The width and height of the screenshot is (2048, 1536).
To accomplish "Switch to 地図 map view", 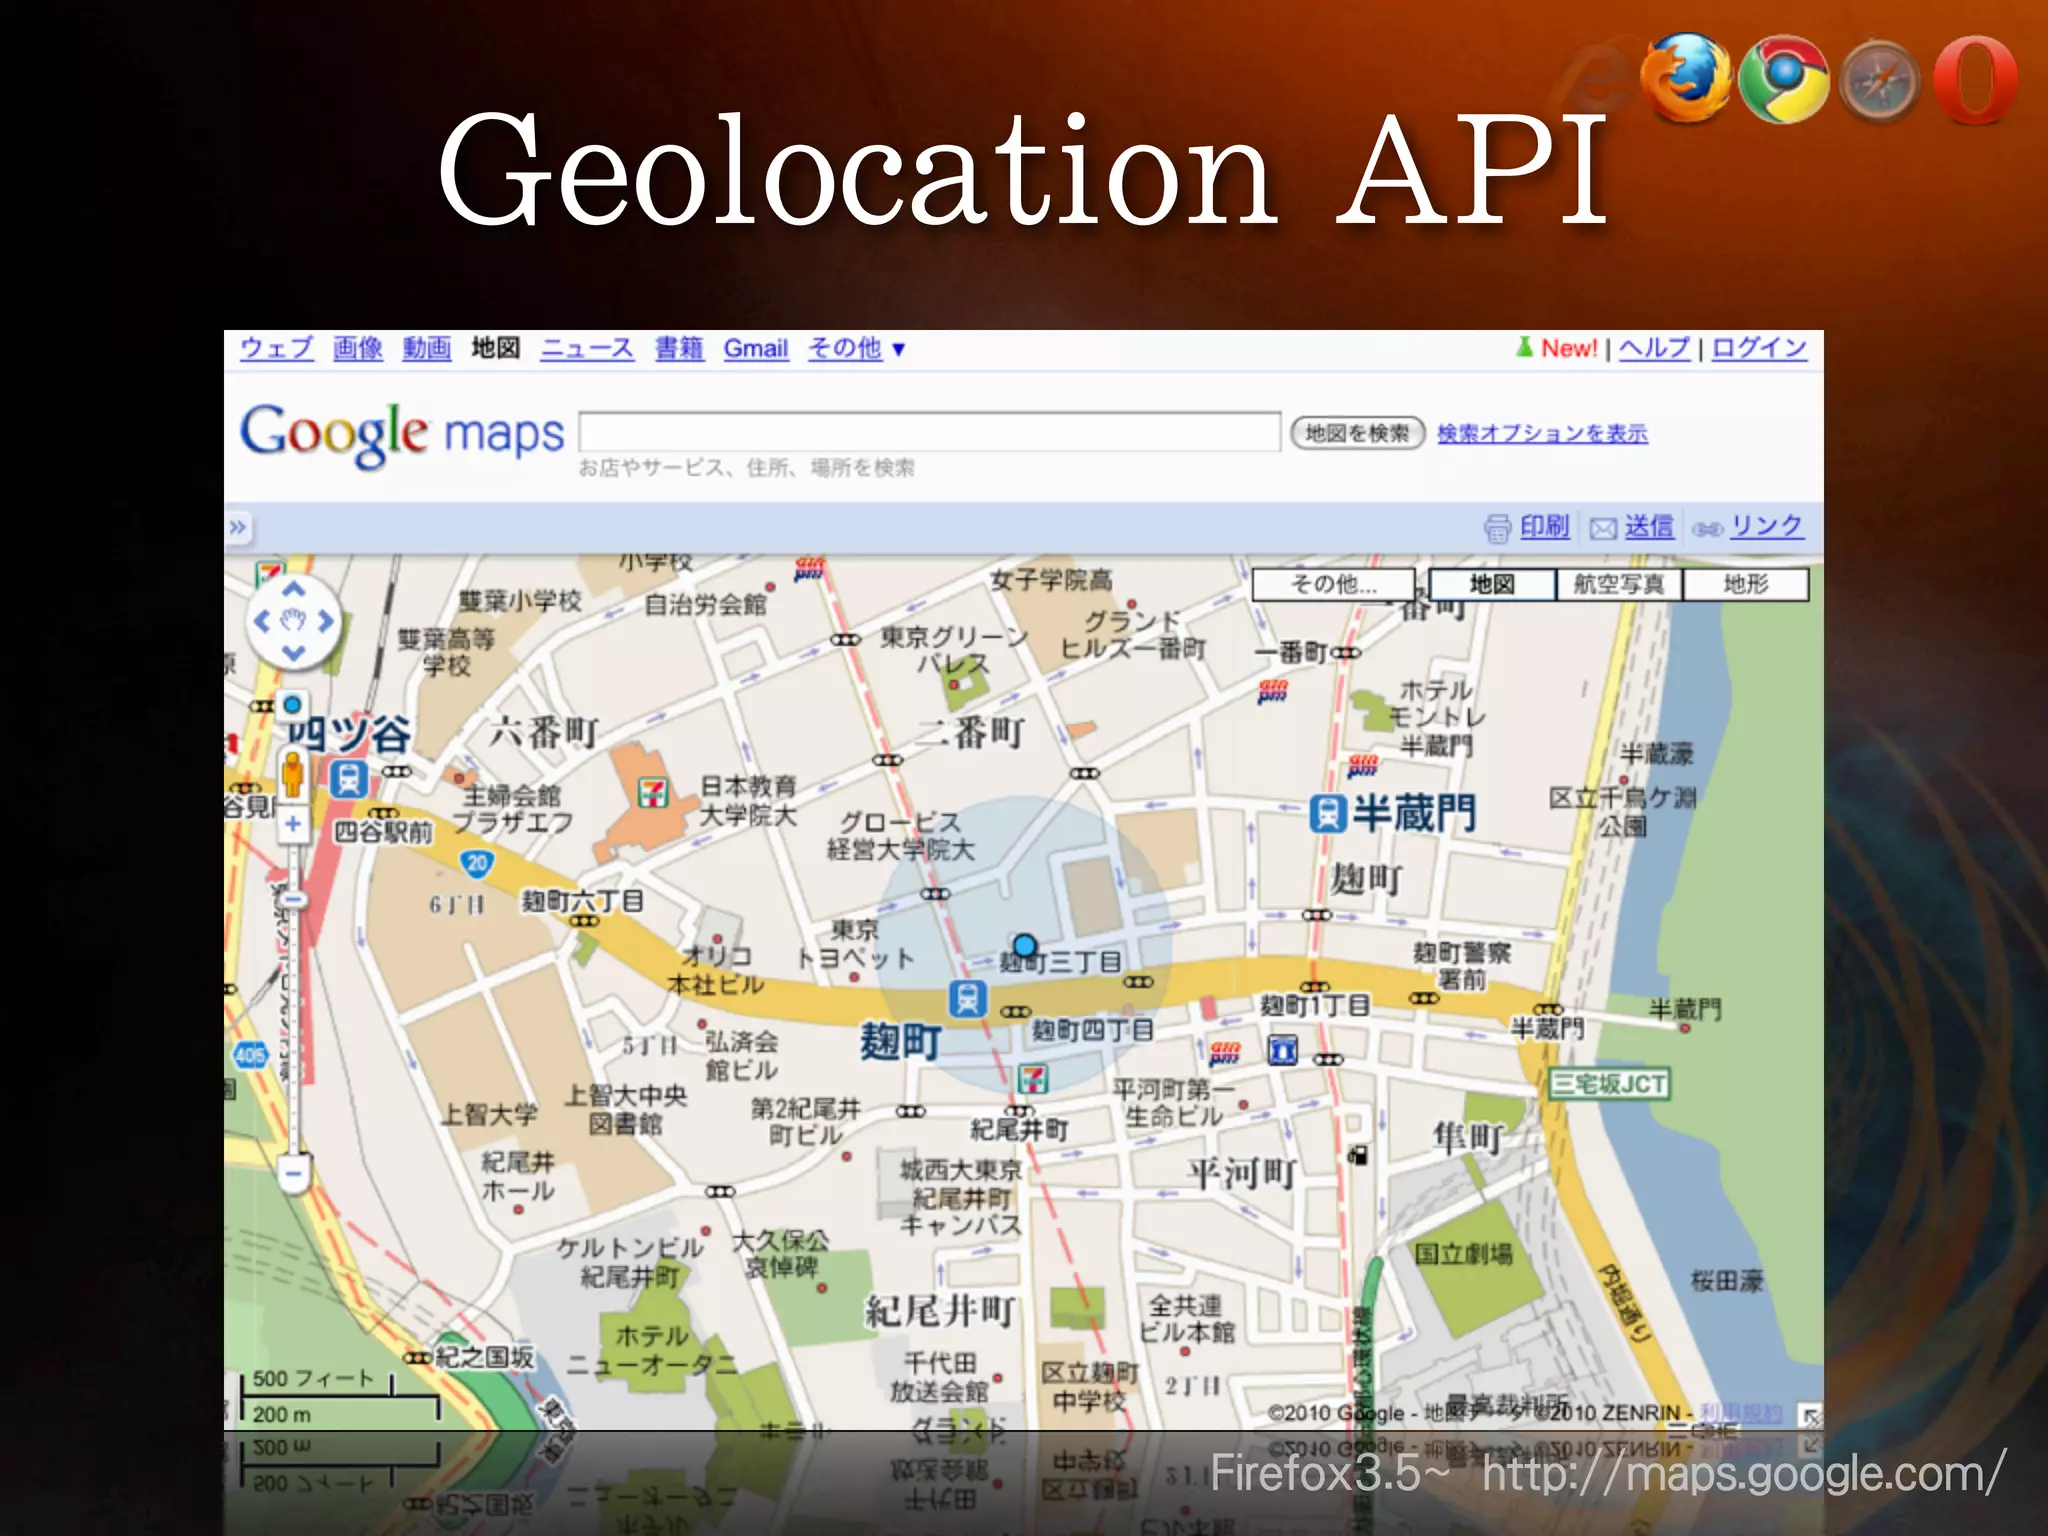I will (1491, 585).
